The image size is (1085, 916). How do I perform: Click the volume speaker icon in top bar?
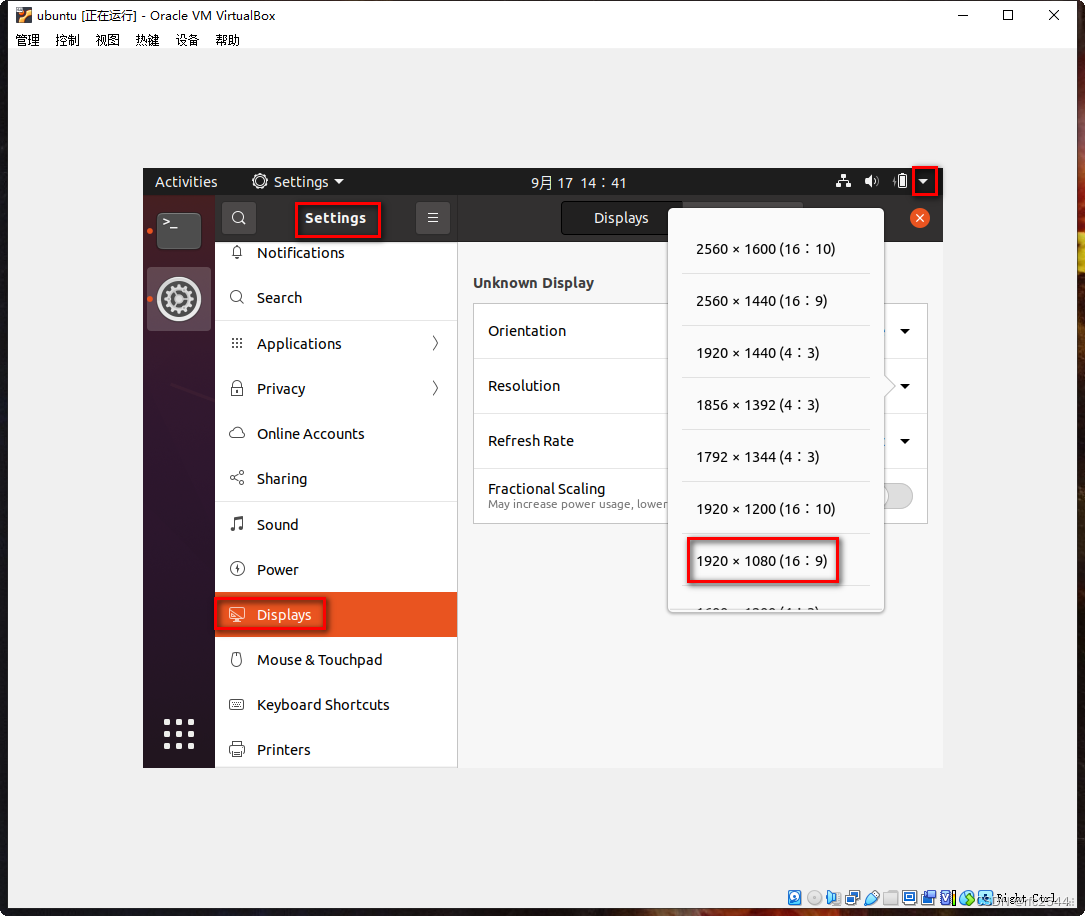pos(871,181)
